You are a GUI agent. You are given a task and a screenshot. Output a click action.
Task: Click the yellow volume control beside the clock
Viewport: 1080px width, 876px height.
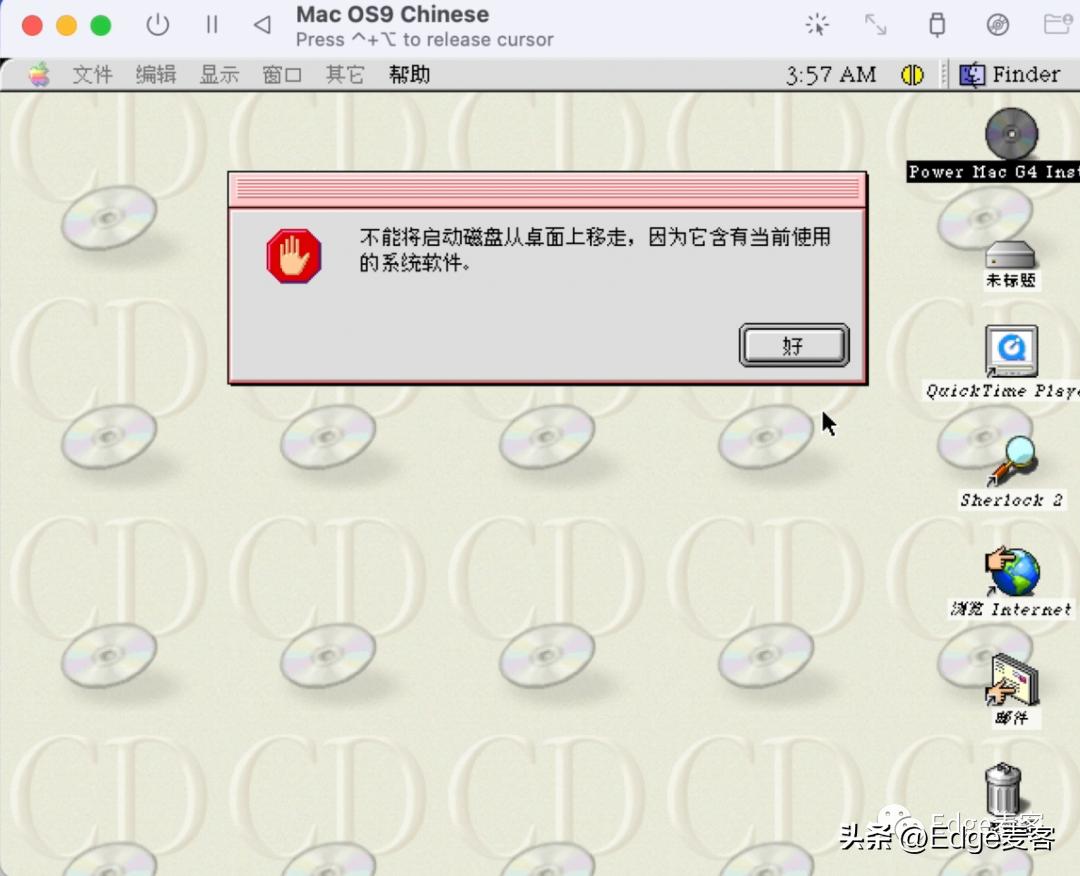click(x=911, y=74)
